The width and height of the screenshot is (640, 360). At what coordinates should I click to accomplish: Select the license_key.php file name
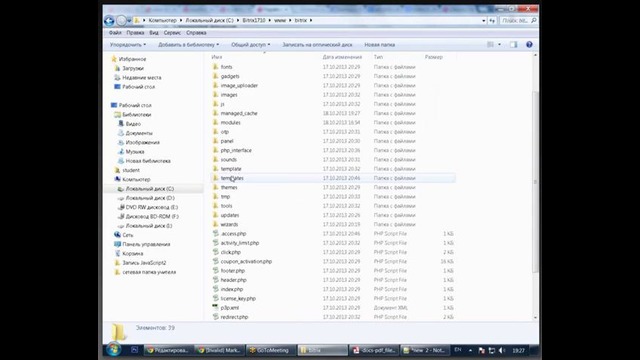click(x=238, y=298)
